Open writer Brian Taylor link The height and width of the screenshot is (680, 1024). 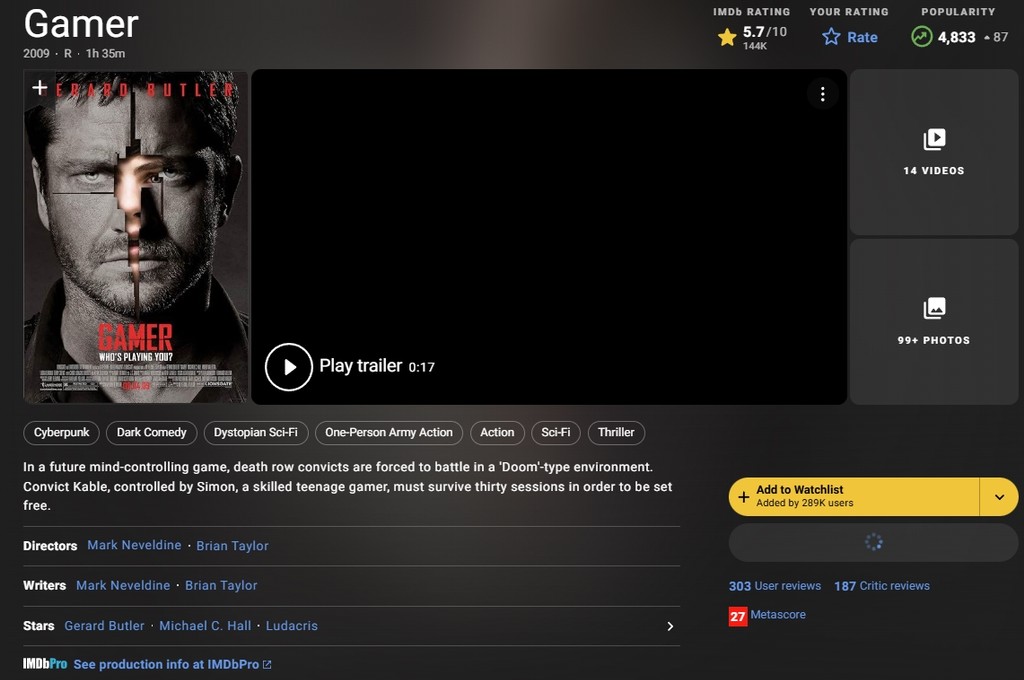[221, 586]
